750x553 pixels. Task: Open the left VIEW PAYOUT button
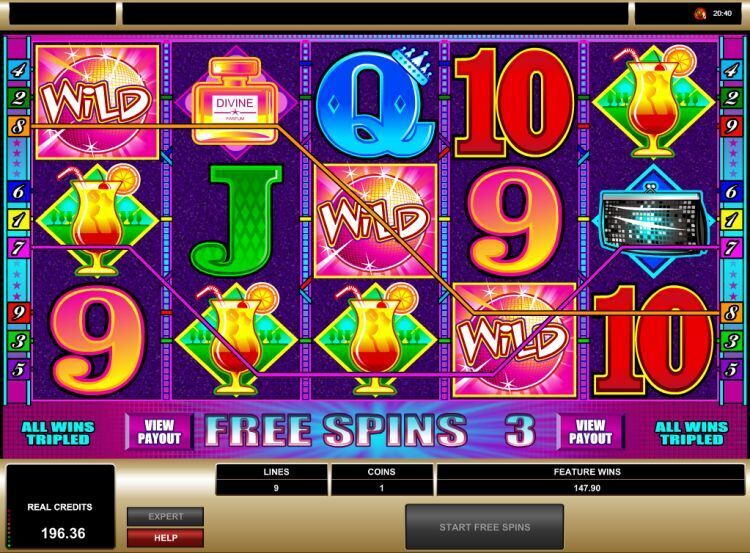159,432
